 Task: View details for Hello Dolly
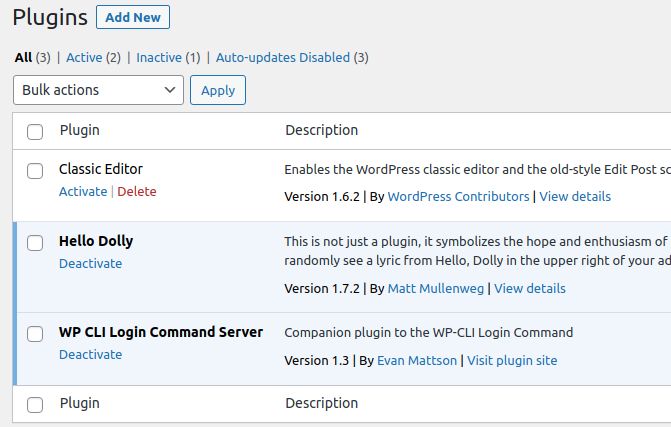coord(530,289)
